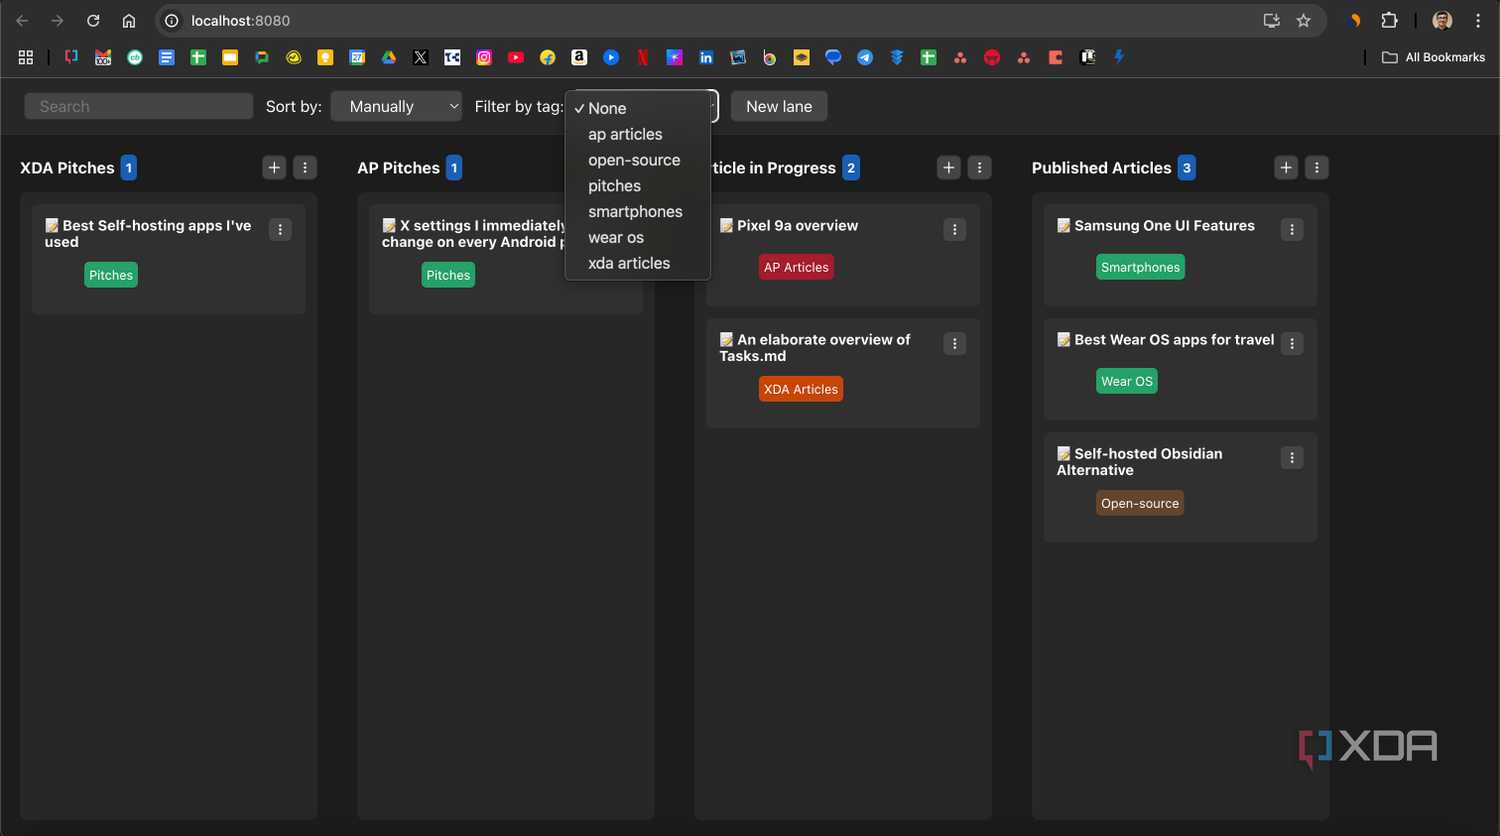
Task: Open options for Self-hosted Obsidian Alternative card
Action: [1292, 458]
